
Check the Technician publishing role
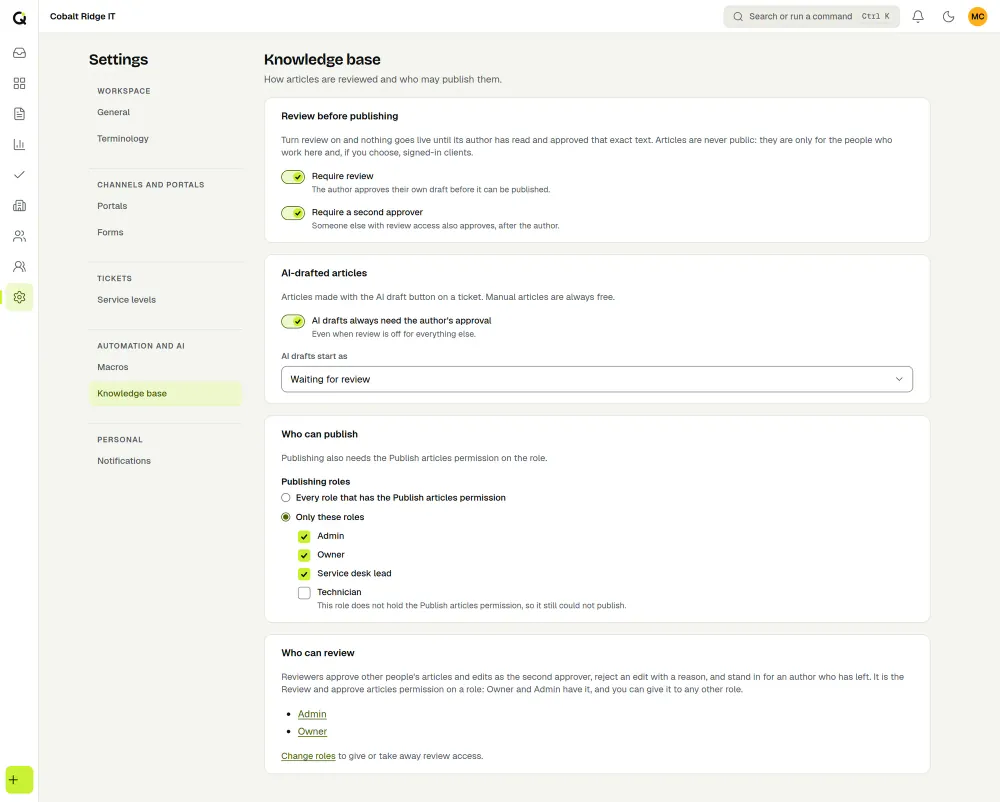[x=304, y=593]
